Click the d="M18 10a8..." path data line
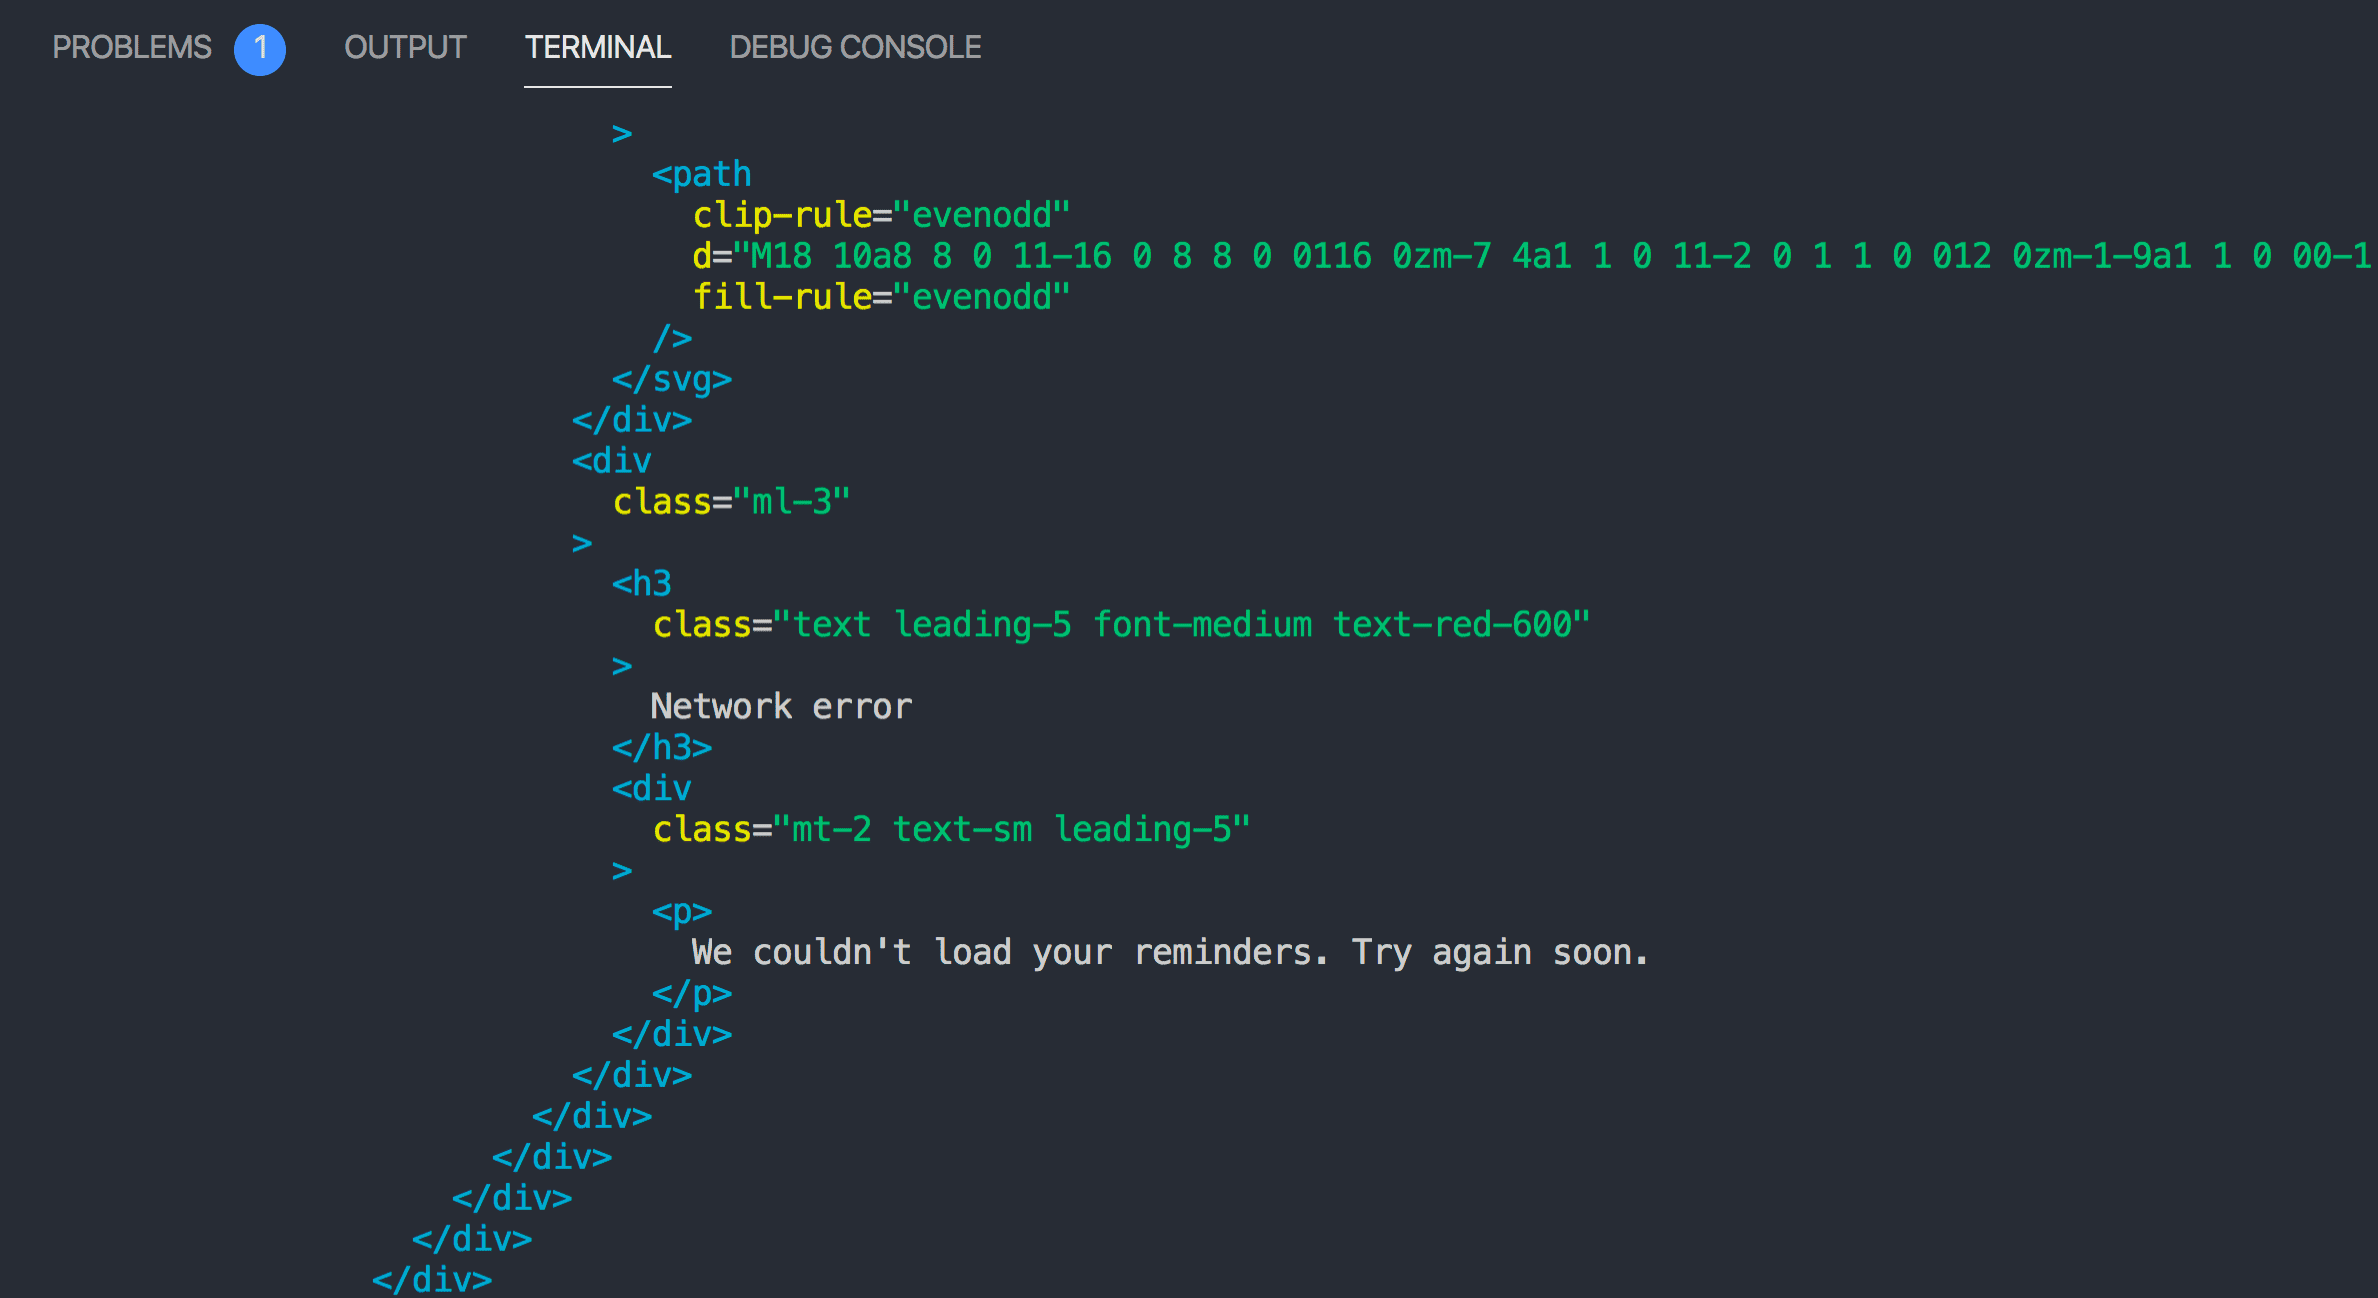 1534,256
